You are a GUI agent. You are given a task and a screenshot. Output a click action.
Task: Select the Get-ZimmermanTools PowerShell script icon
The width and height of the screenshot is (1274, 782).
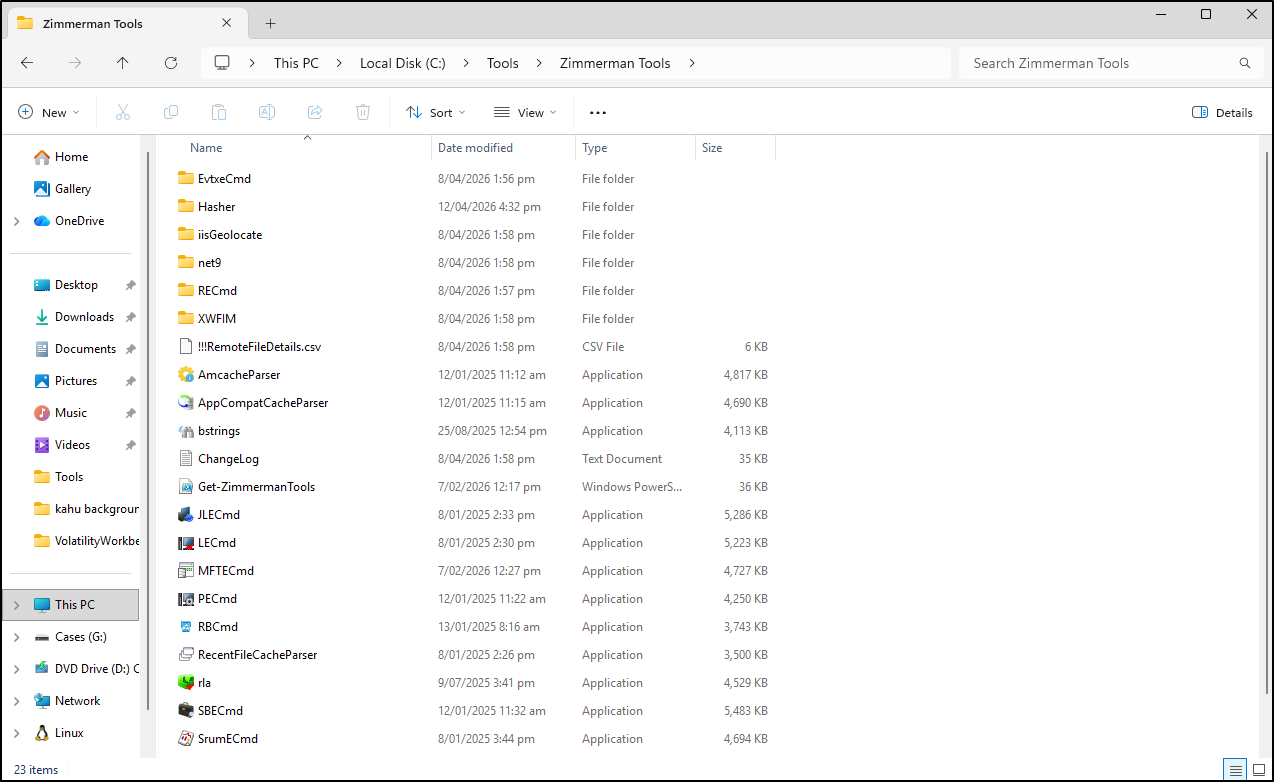185,487
